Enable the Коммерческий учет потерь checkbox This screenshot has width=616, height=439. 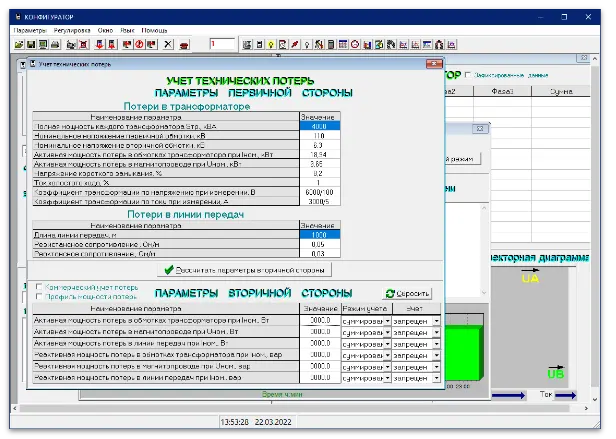38,286
